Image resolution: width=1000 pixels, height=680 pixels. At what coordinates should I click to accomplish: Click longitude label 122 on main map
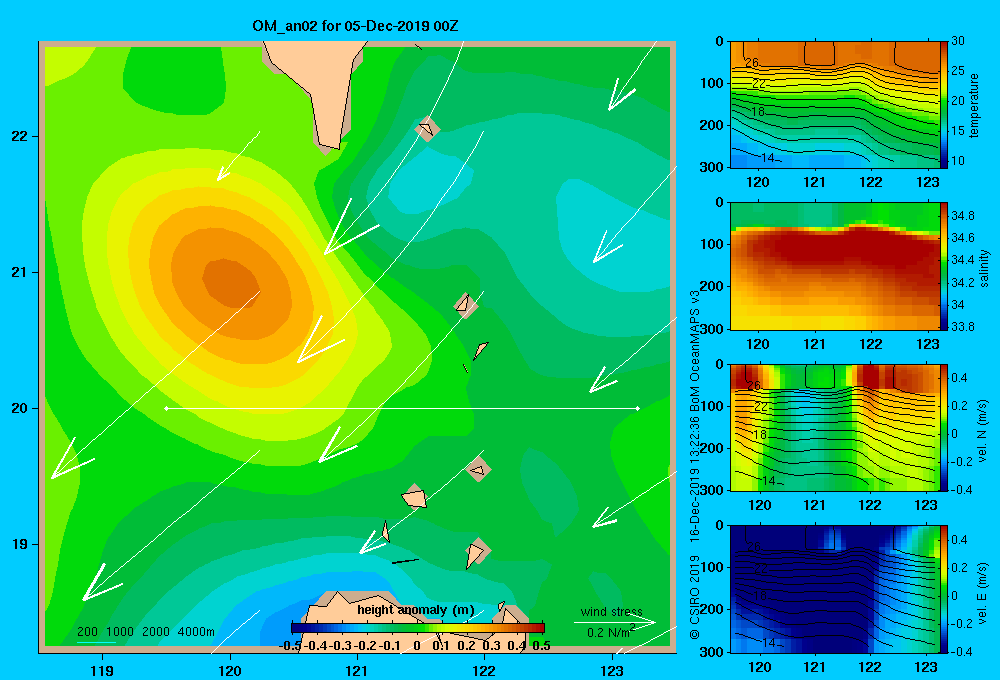484,670
